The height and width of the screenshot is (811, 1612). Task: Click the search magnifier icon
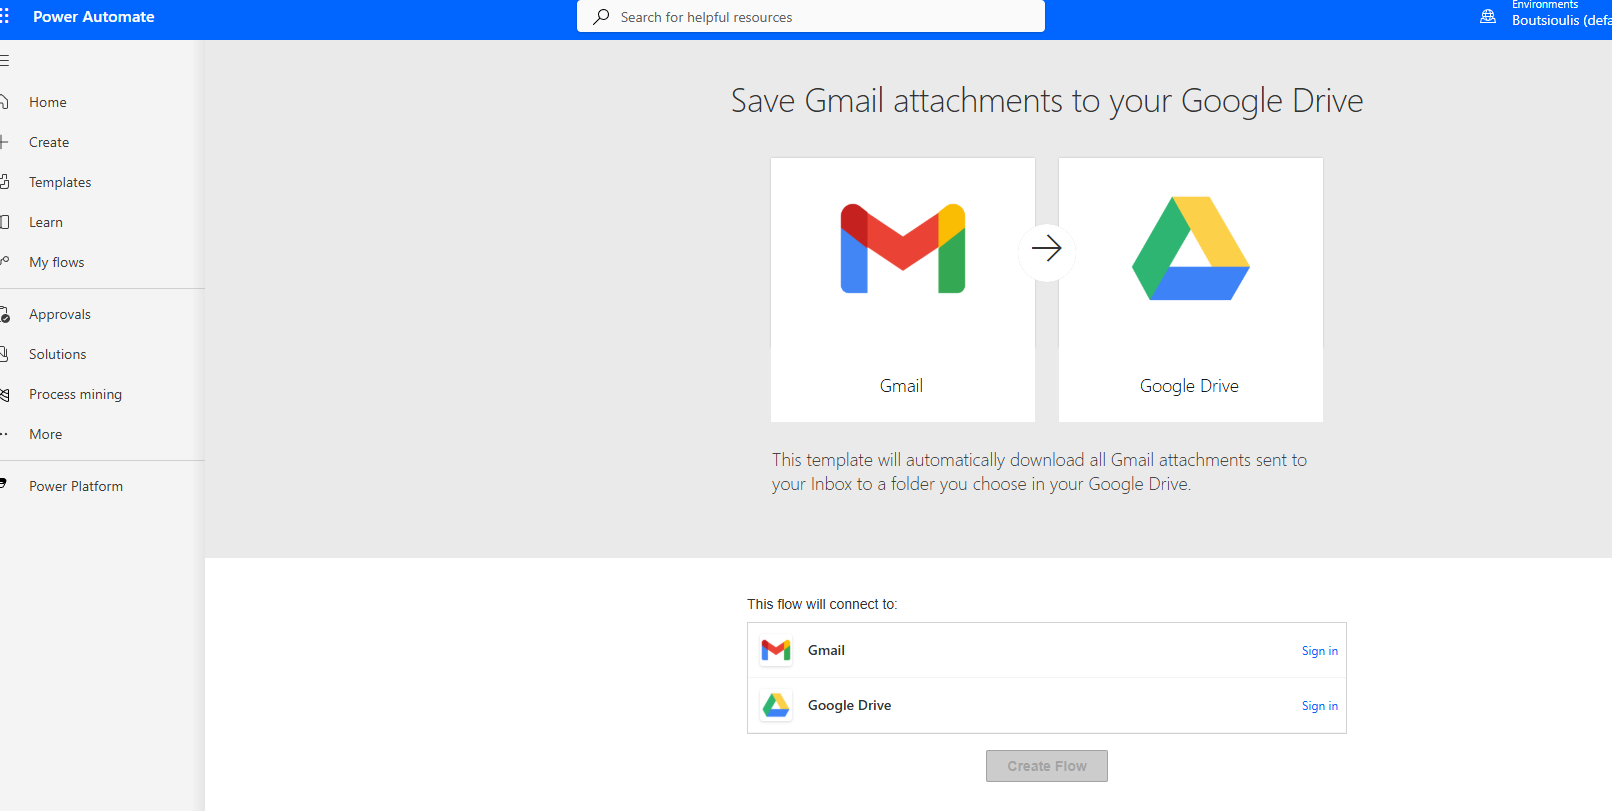601,17
